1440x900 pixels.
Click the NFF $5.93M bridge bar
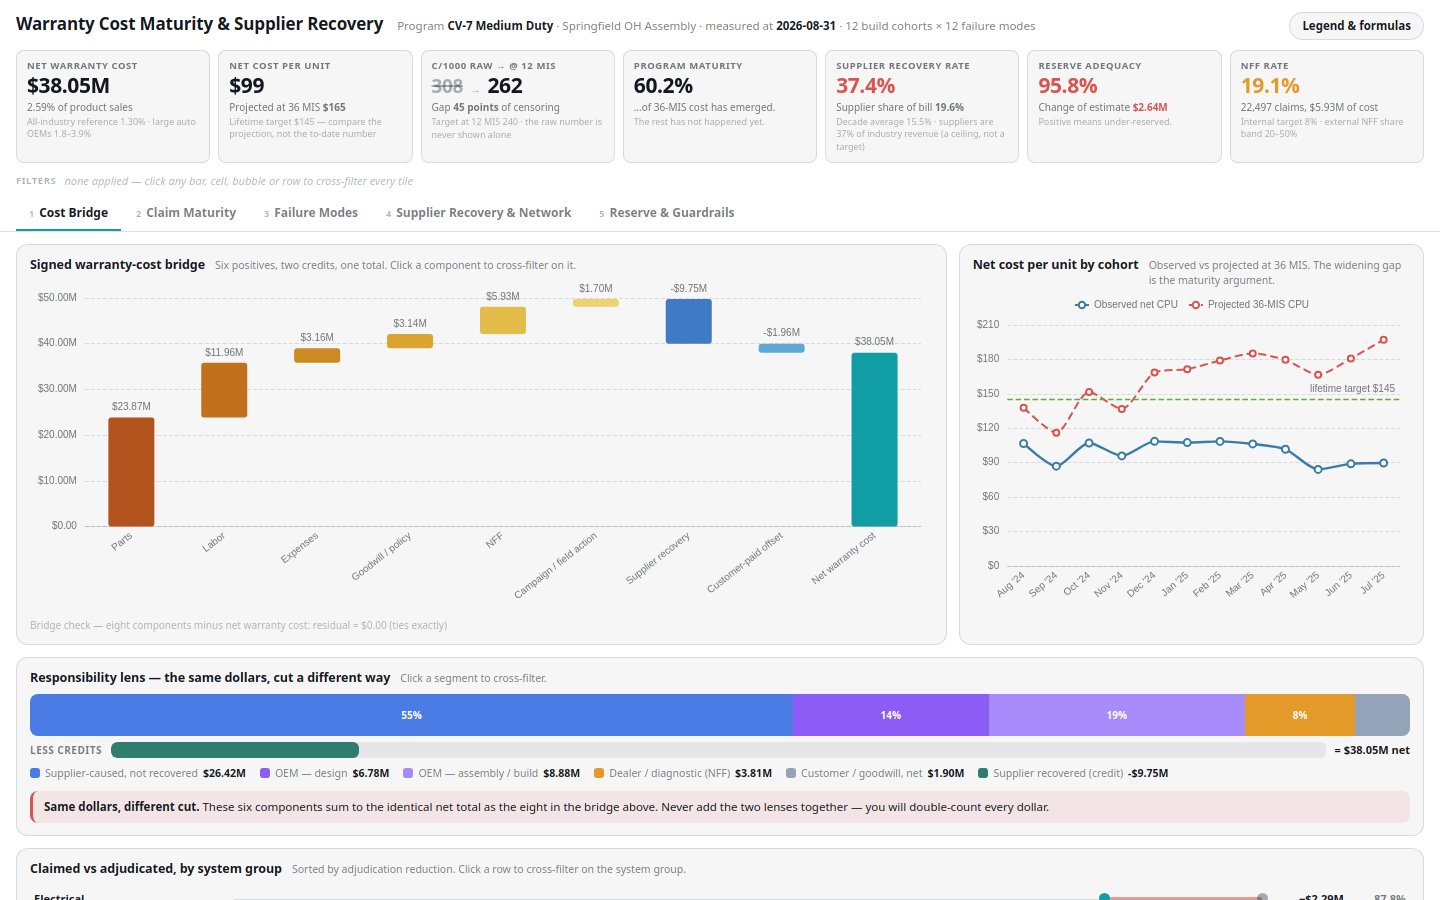pyautogui.click(x=503, y=320)
